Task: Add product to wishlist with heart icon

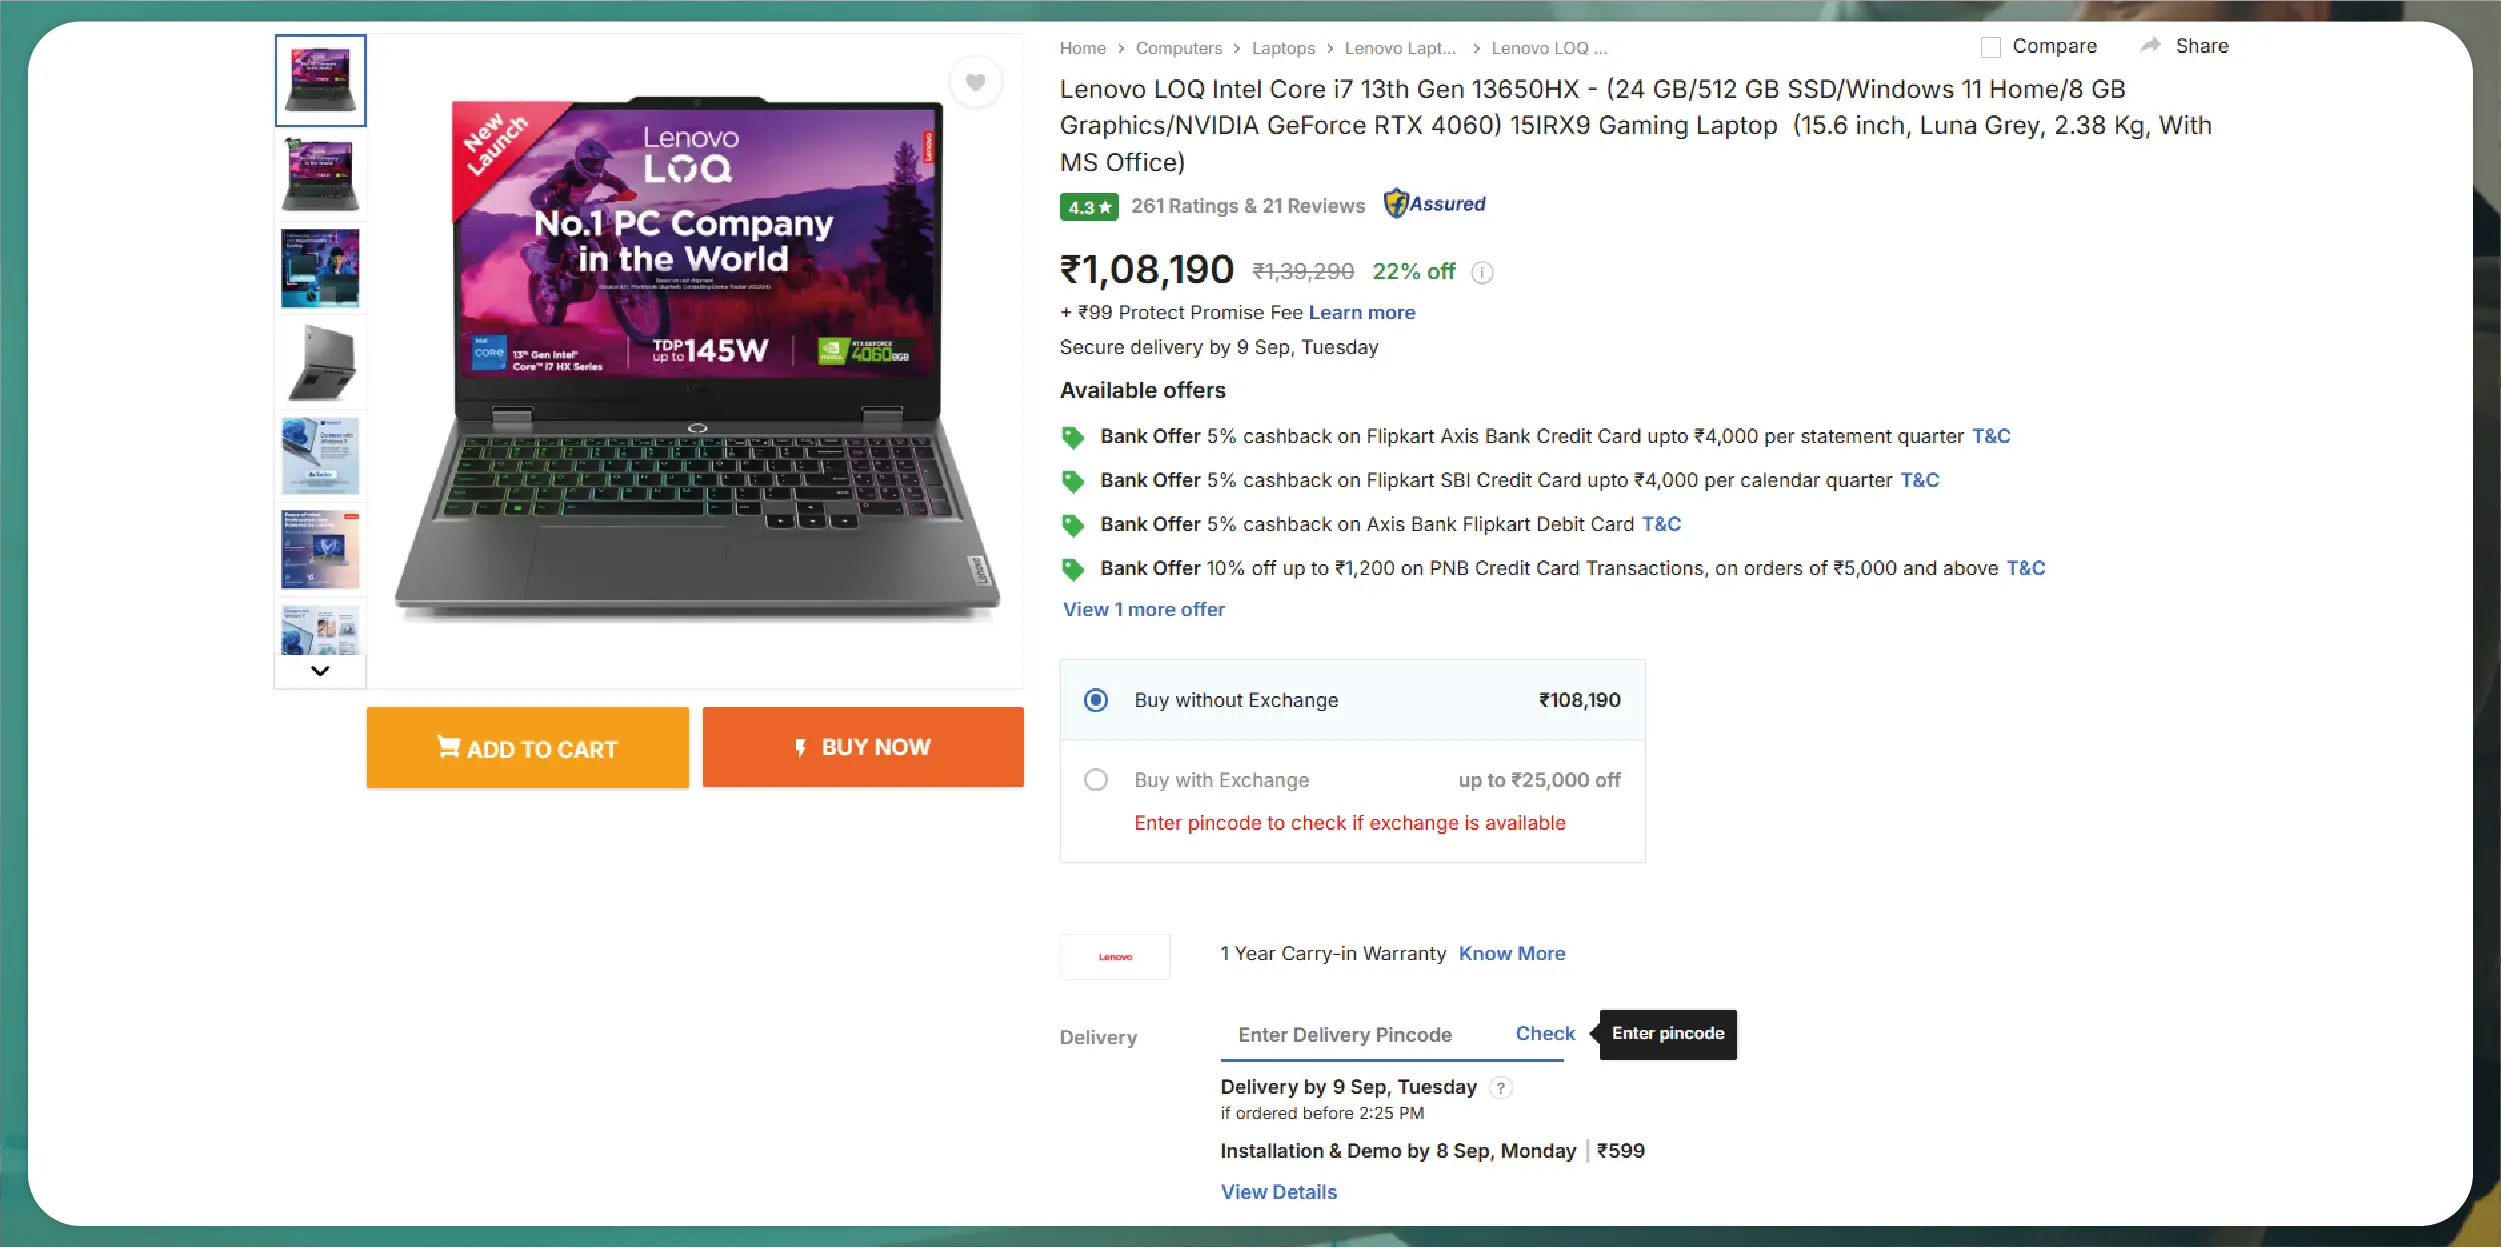Action: (975, 83)
